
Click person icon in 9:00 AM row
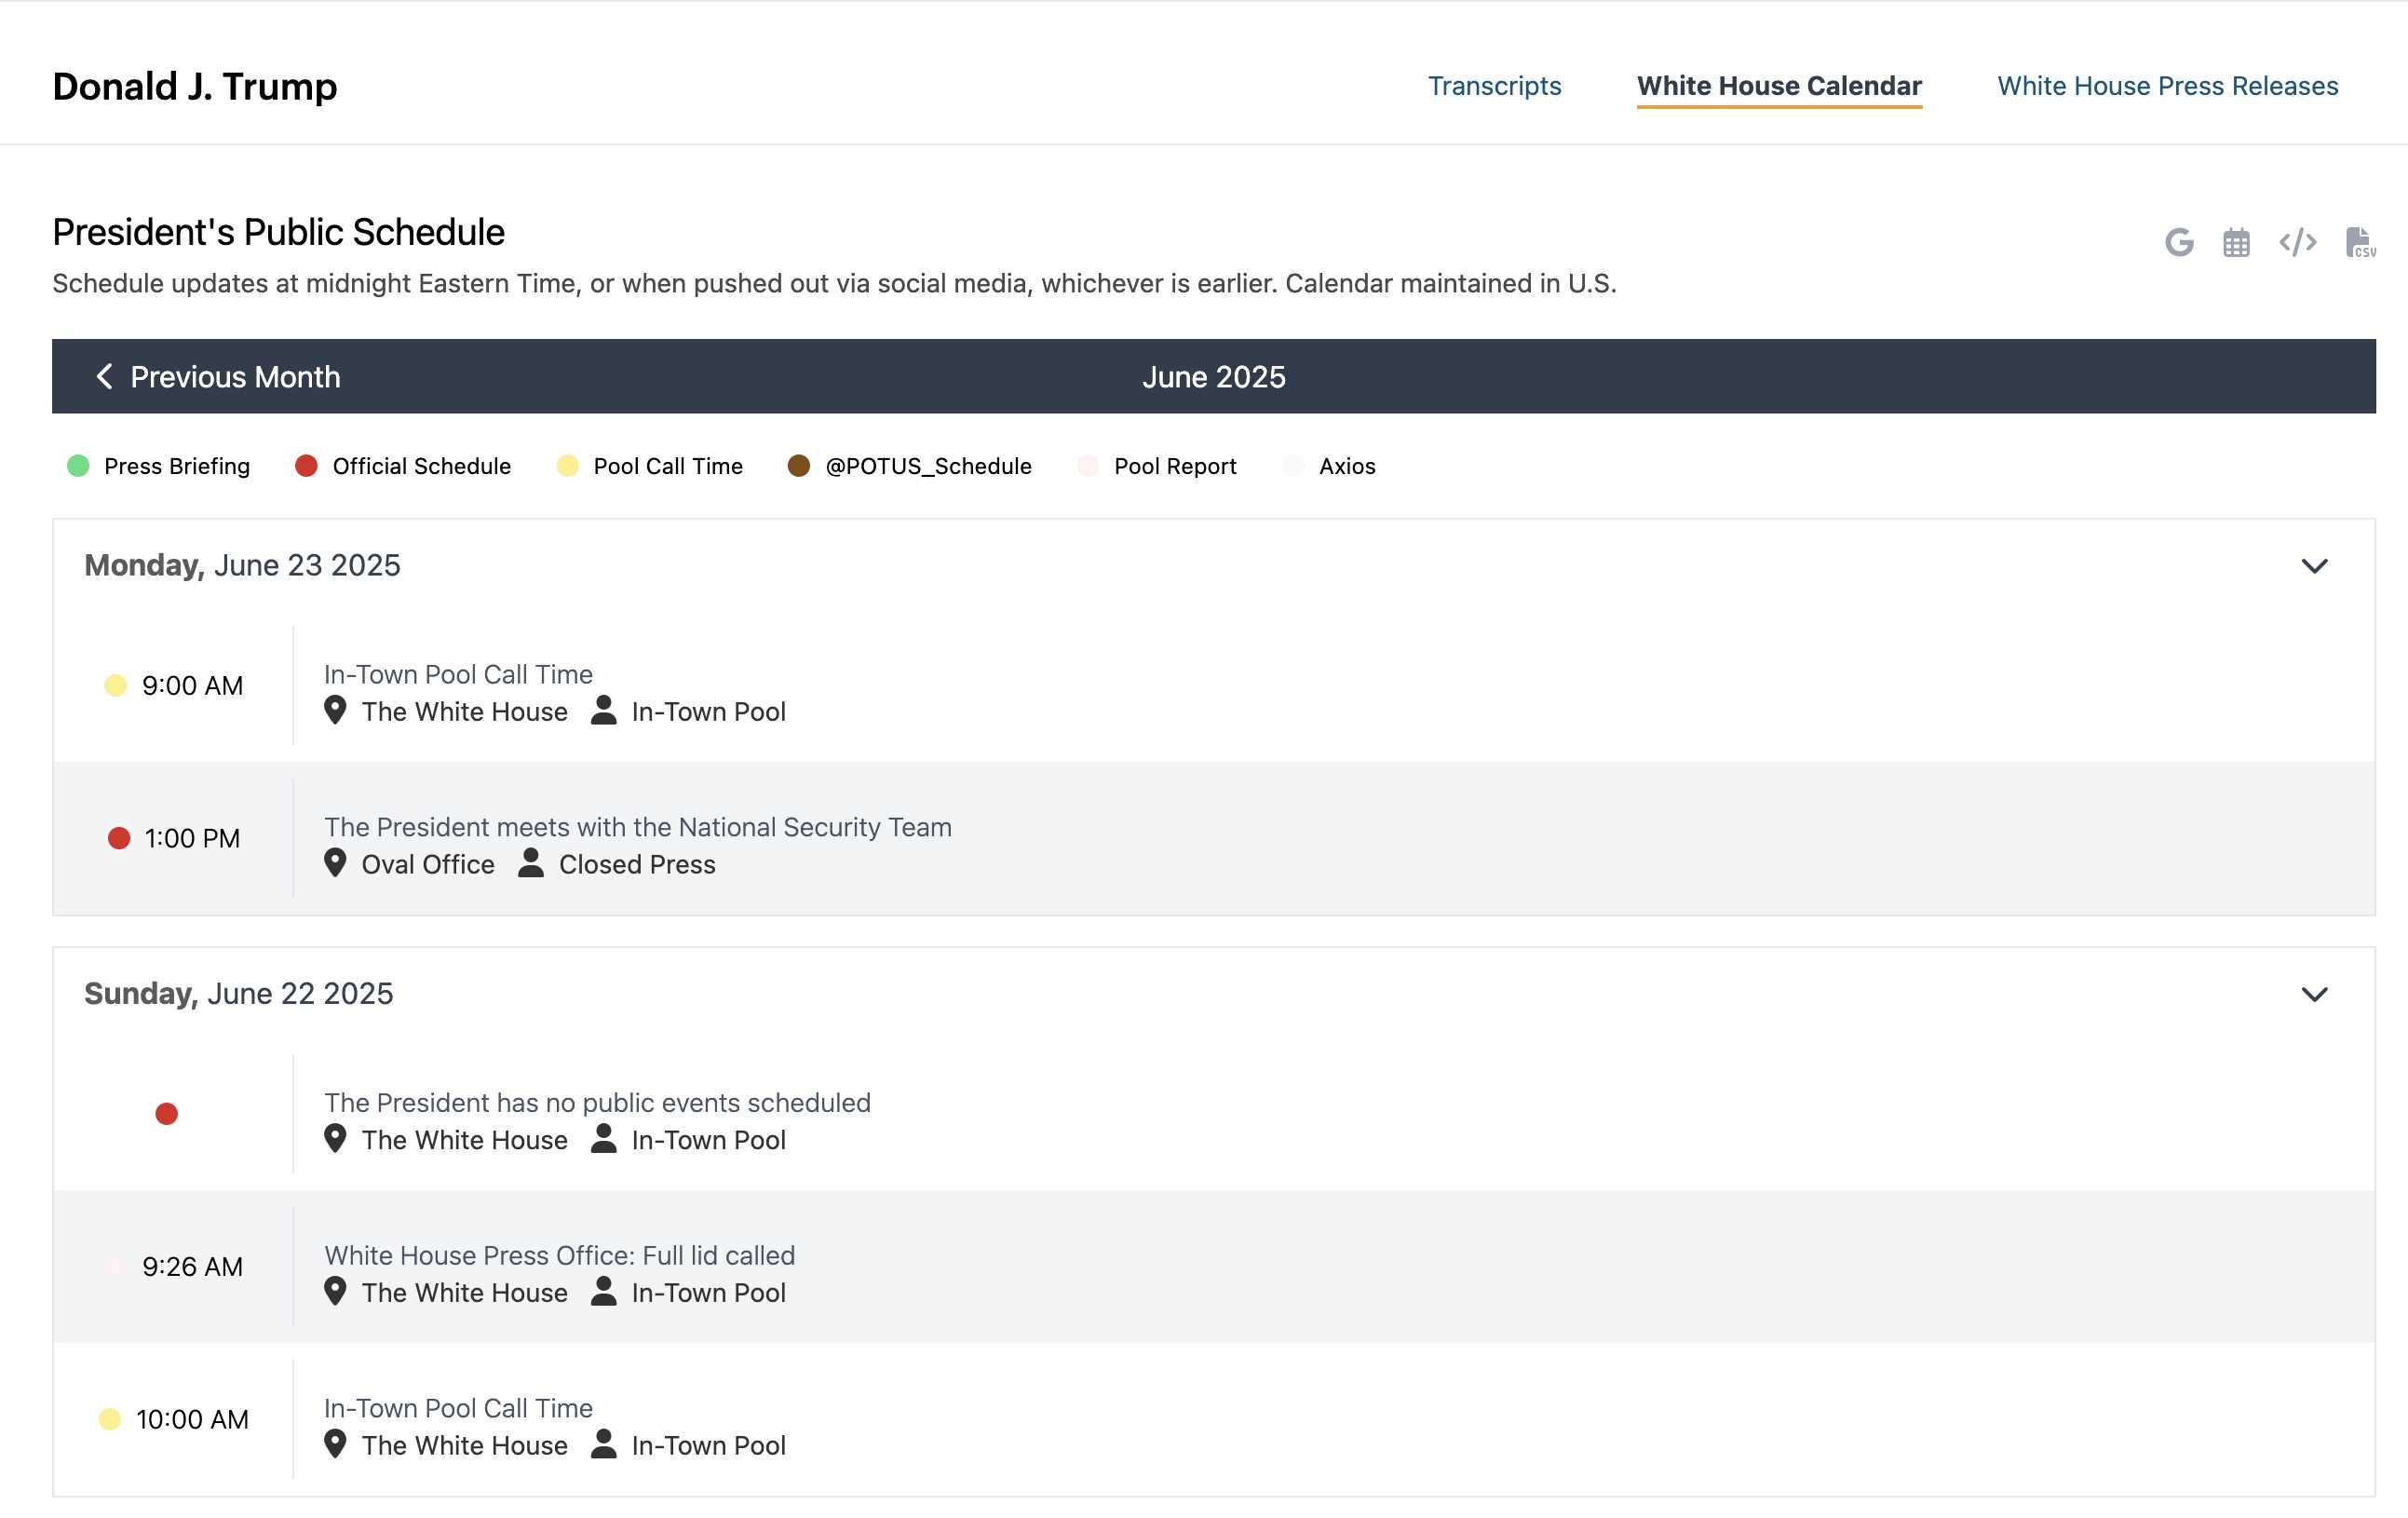[x=603, y=710]
